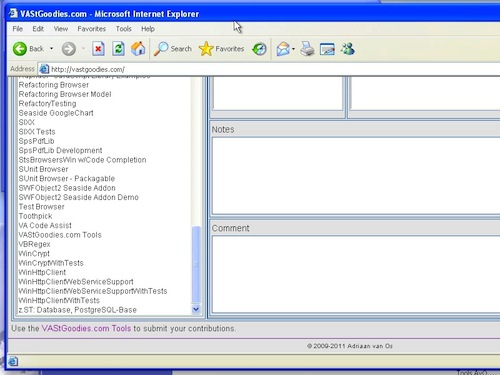The image size is (500, 375).
Task: Select Toothpick entry
Action: 35,216
